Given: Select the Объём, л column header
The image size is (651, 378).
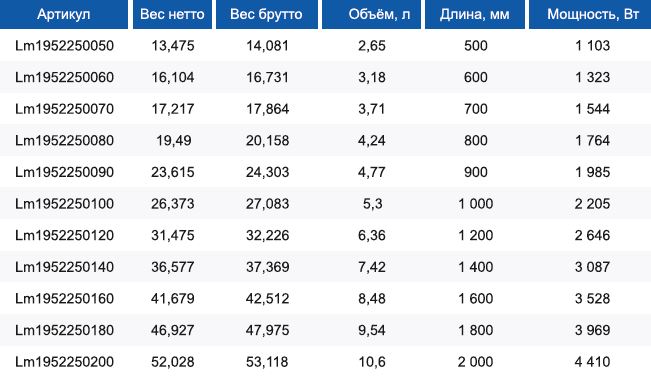Looking at the screenshot, I should coord(371,14).
